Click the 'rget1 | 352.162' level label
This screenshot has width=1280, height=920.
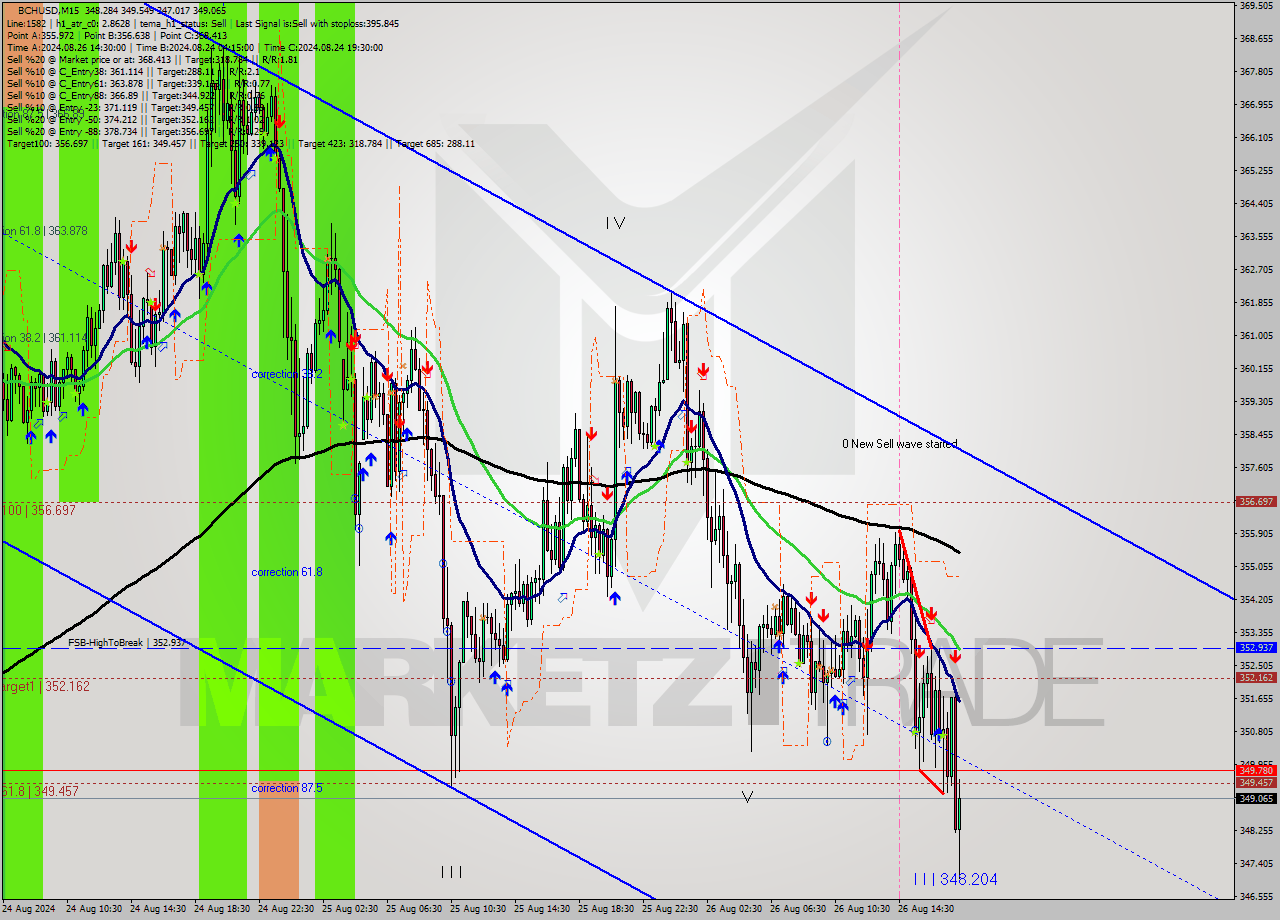tap(45, 687)
